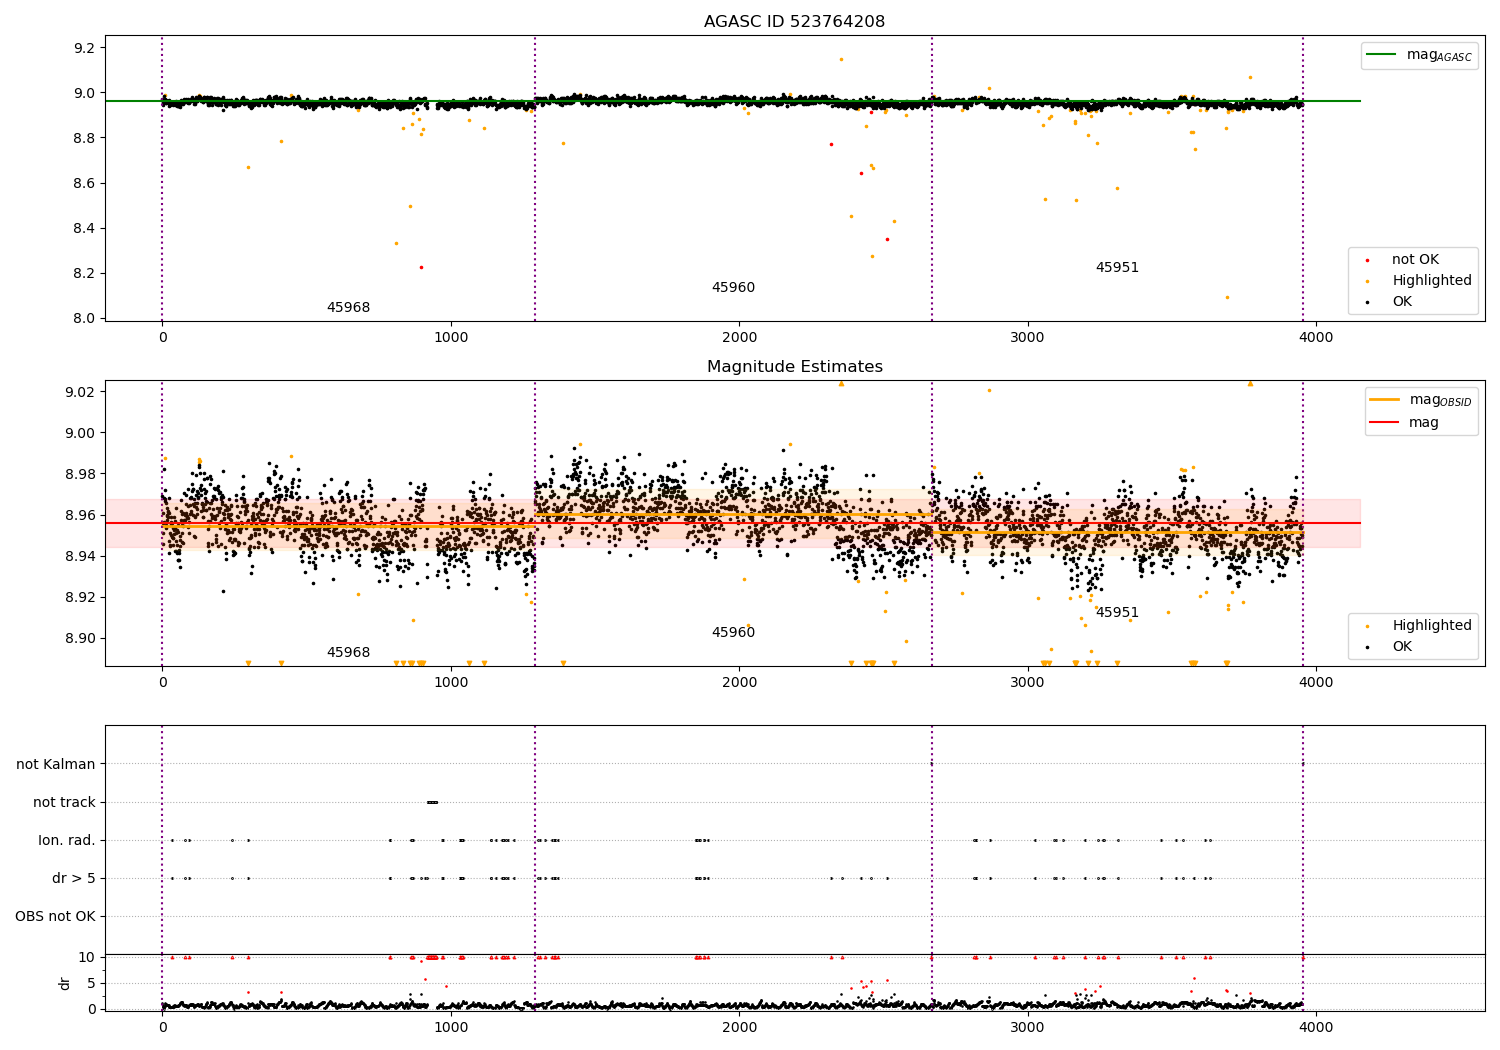Click the 45951 obsid label in the top plot

(1117, 268)
